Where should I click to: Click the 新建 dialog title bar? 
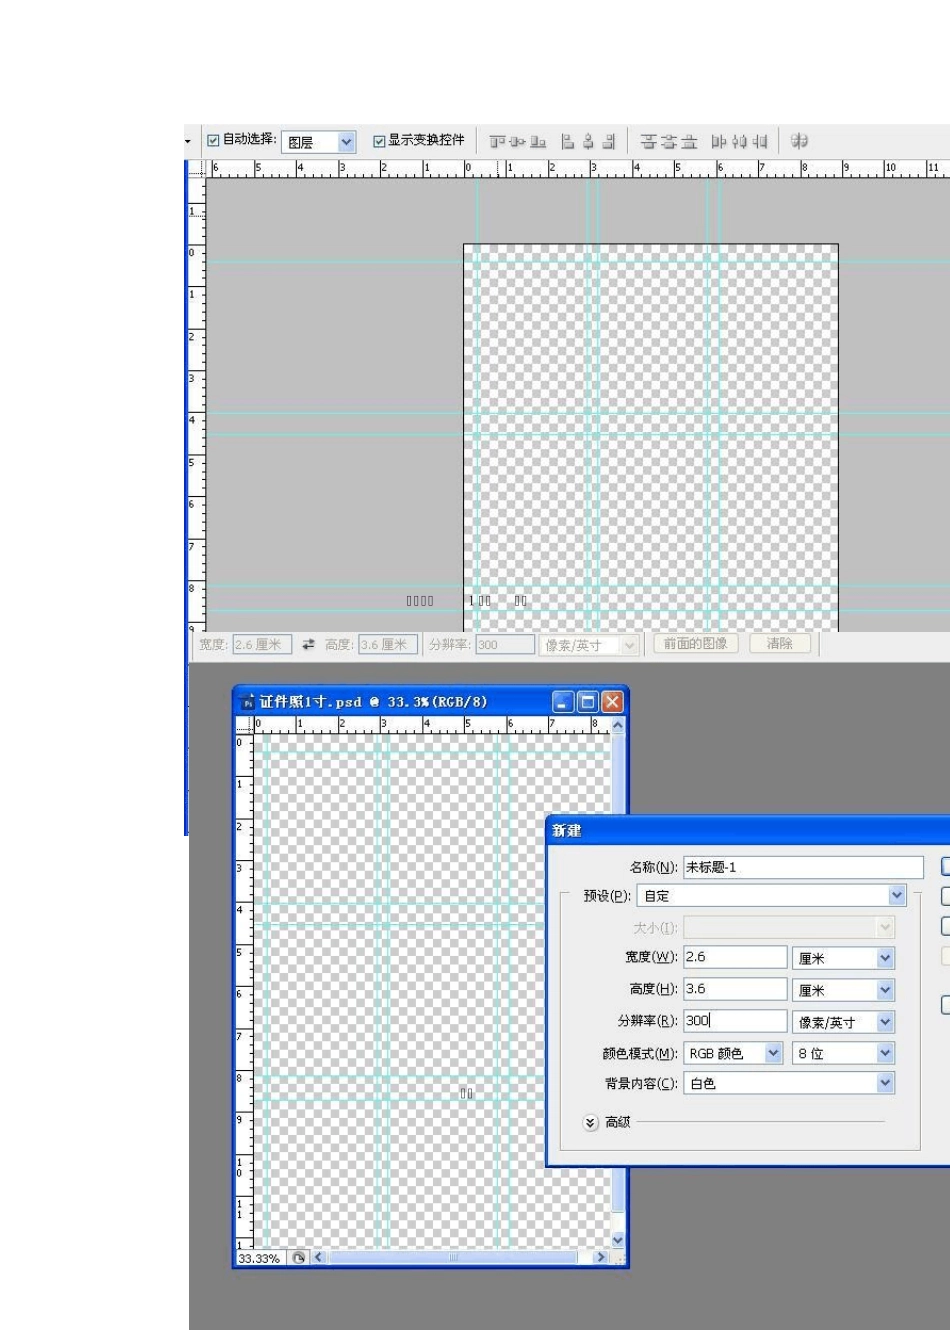point(748,830)
